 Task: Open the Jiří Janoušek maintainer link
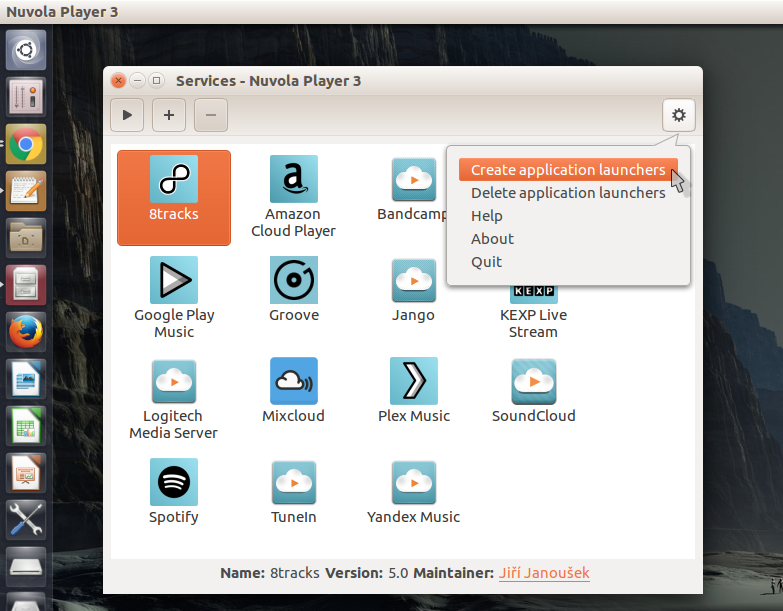click(544, 573)
